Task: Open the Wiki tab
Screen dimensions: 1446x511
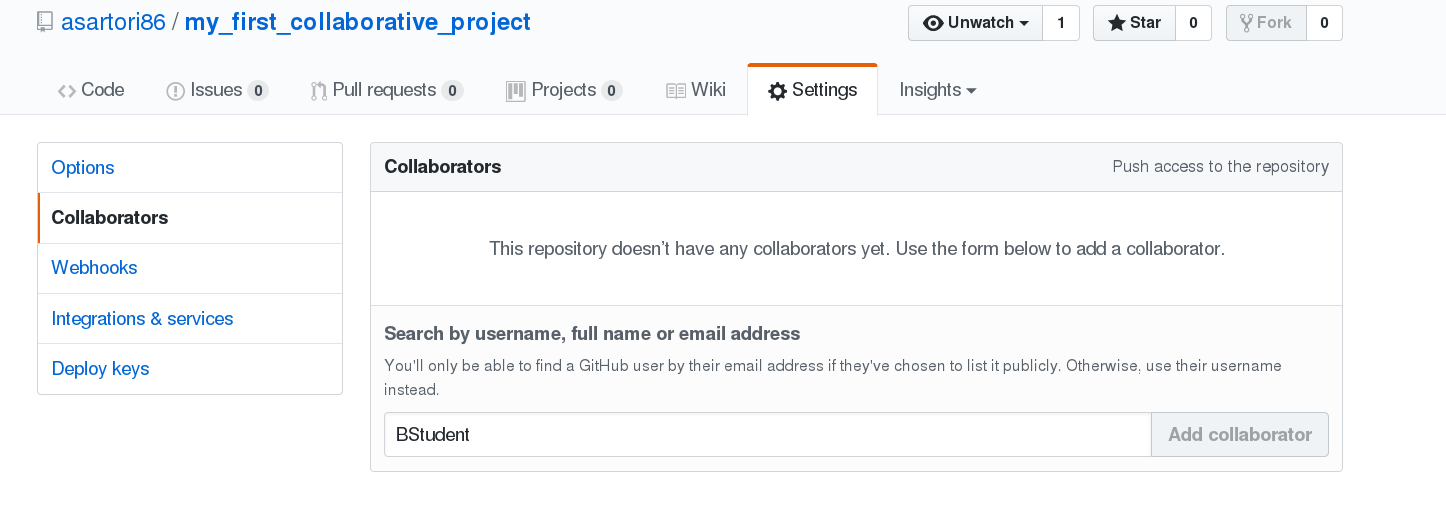Action: click(x=696, y=90)
